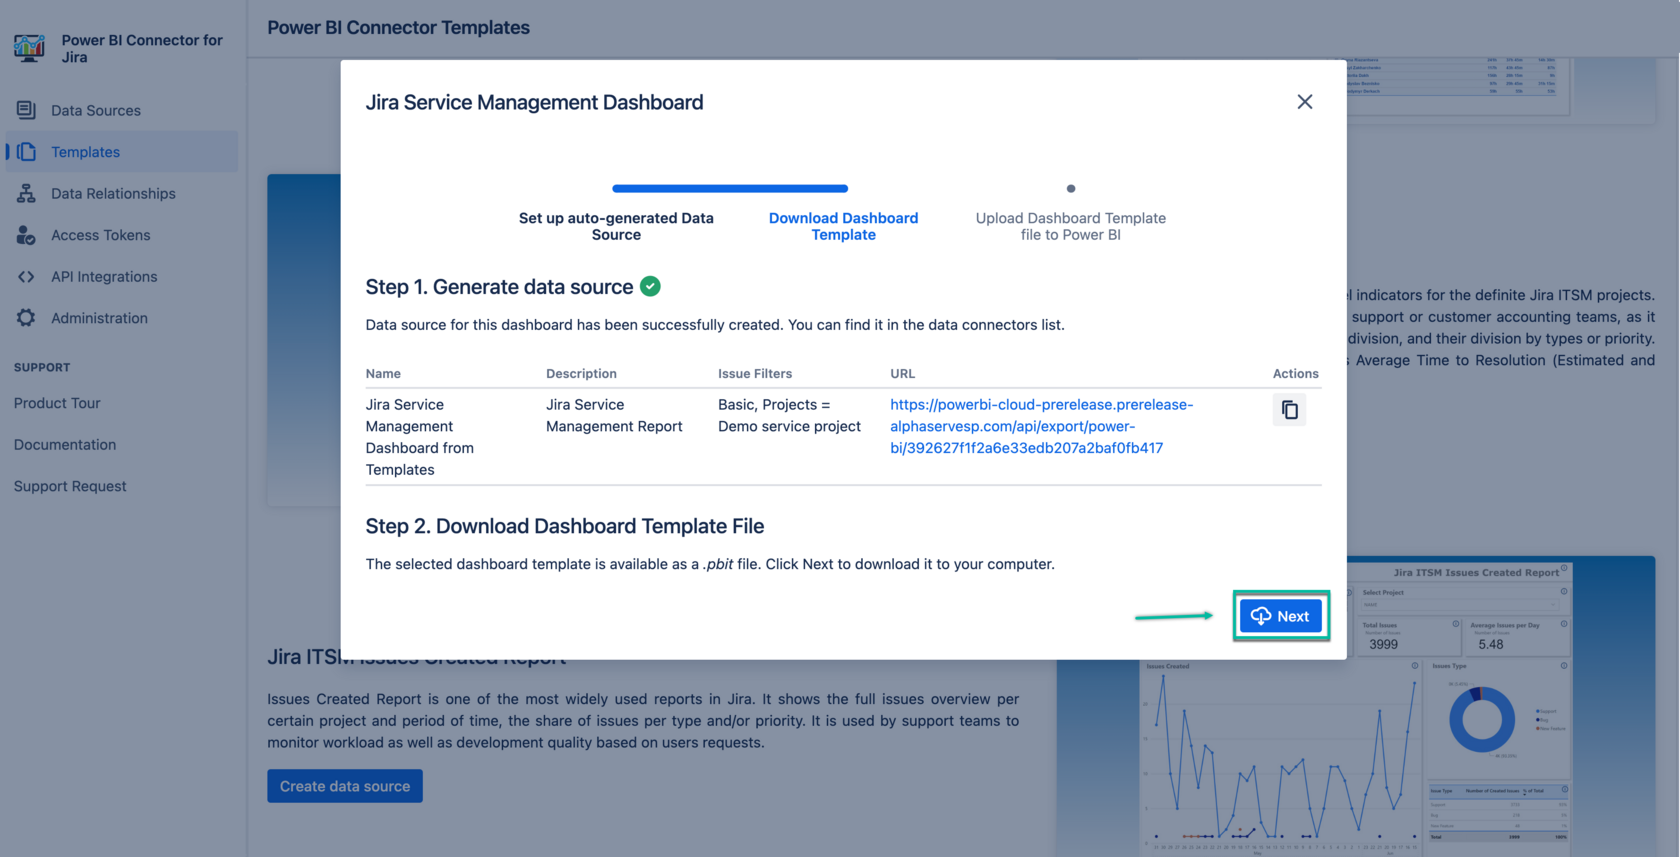Select the Set up auto-generated Data Source step
This screenshot has width=1680, height=857.
(616, 226)
